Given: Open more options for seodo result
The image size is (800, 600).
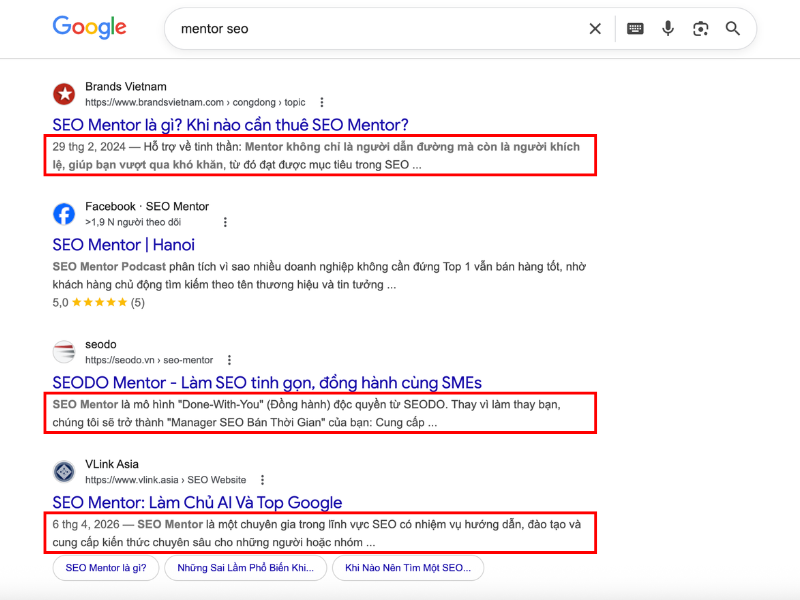Looking at the screenshot, I should (x=229, y=360).
